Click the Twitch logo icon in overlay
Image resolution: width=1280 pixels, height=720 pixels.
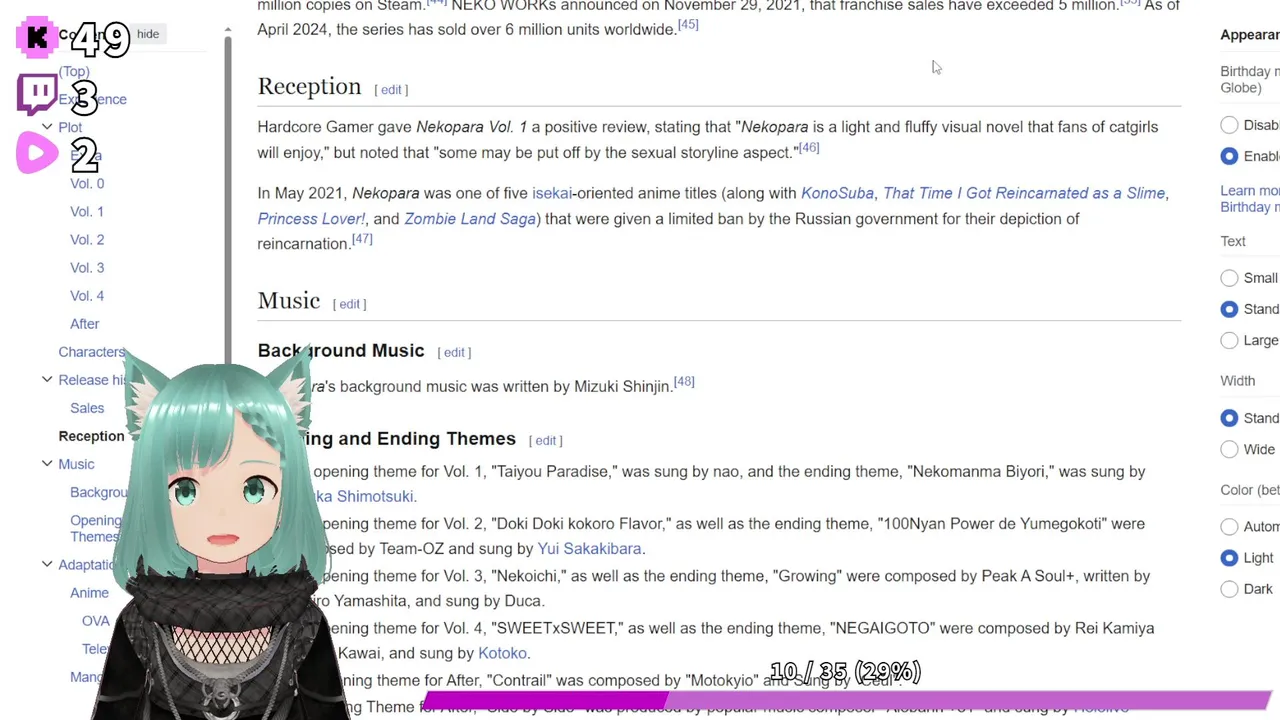point(37,94)
